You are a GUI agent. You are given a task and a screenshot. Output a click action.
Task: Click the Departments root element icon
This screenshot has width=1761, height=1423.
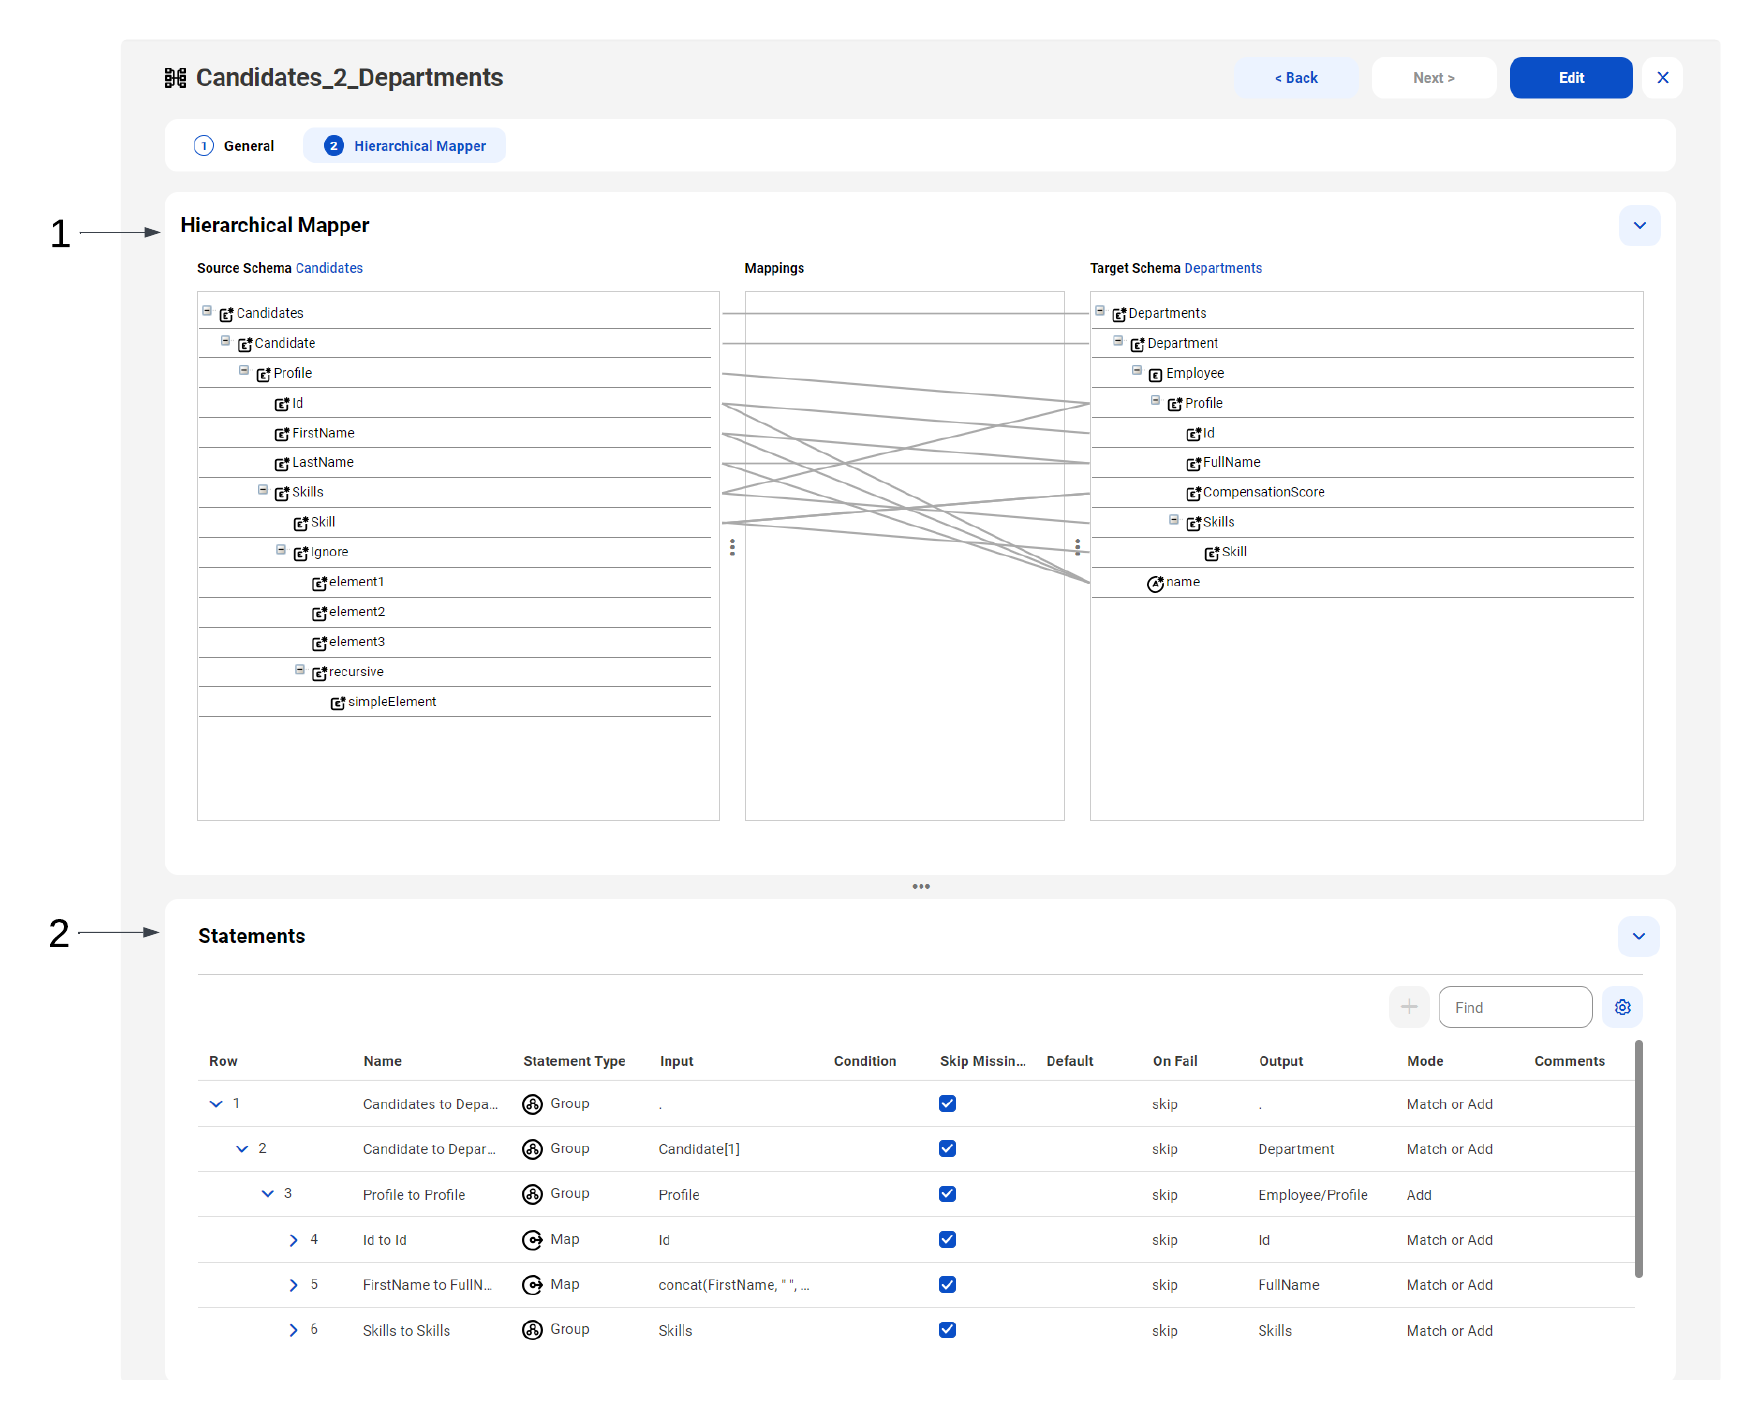click(1120, 314)
